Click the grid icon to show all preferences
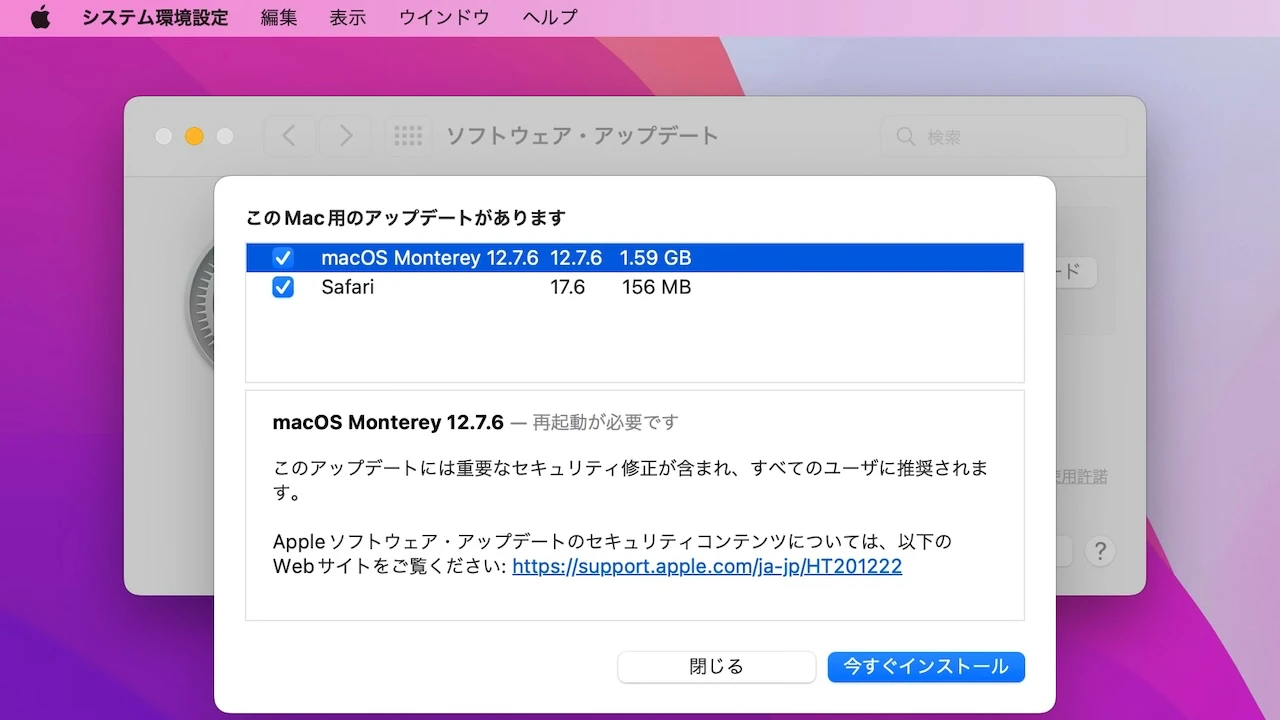1280x720 pixels. (408, 135)
